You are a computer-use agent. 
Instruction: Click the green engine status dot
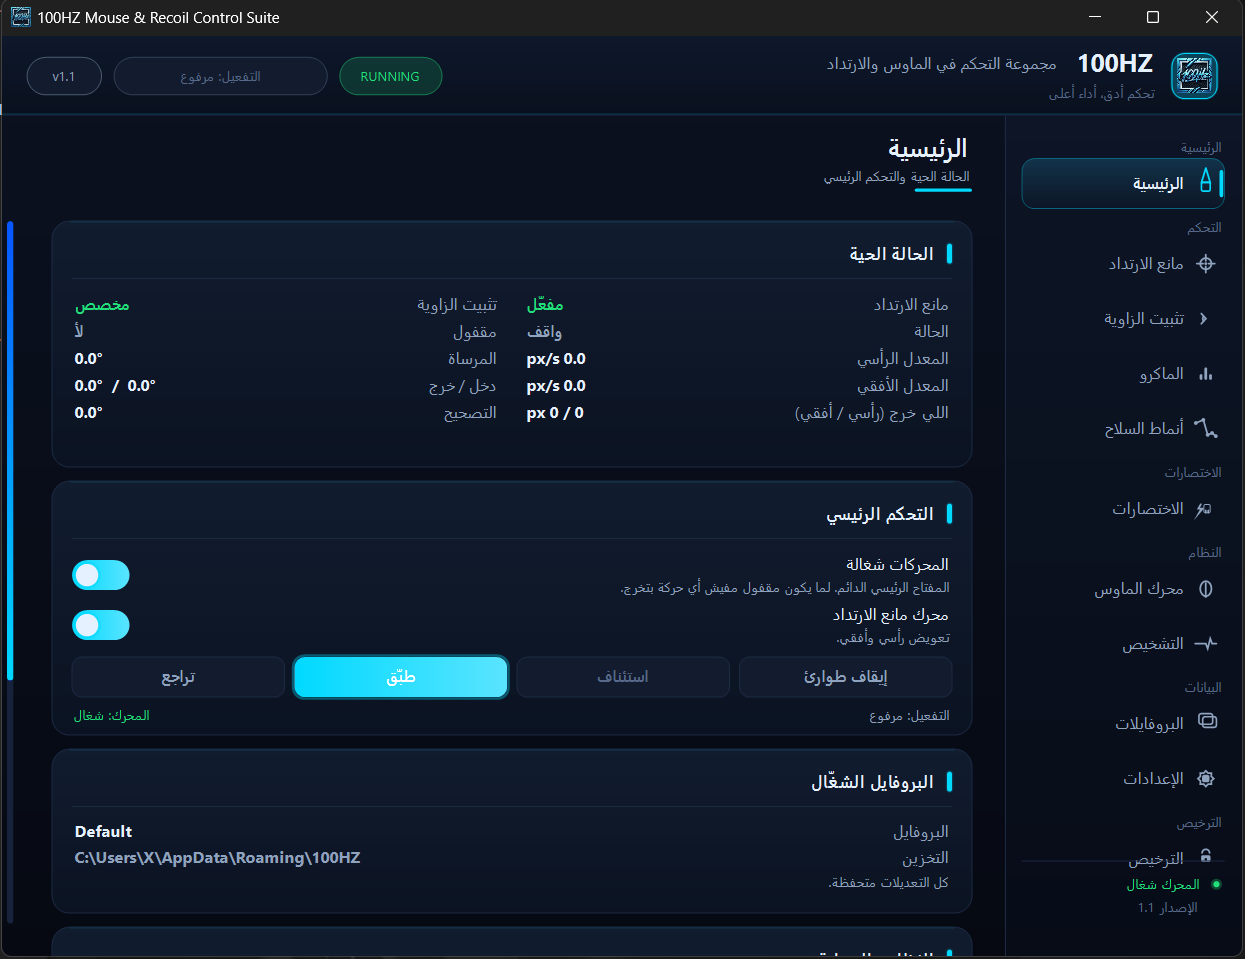click(1216, 884)
